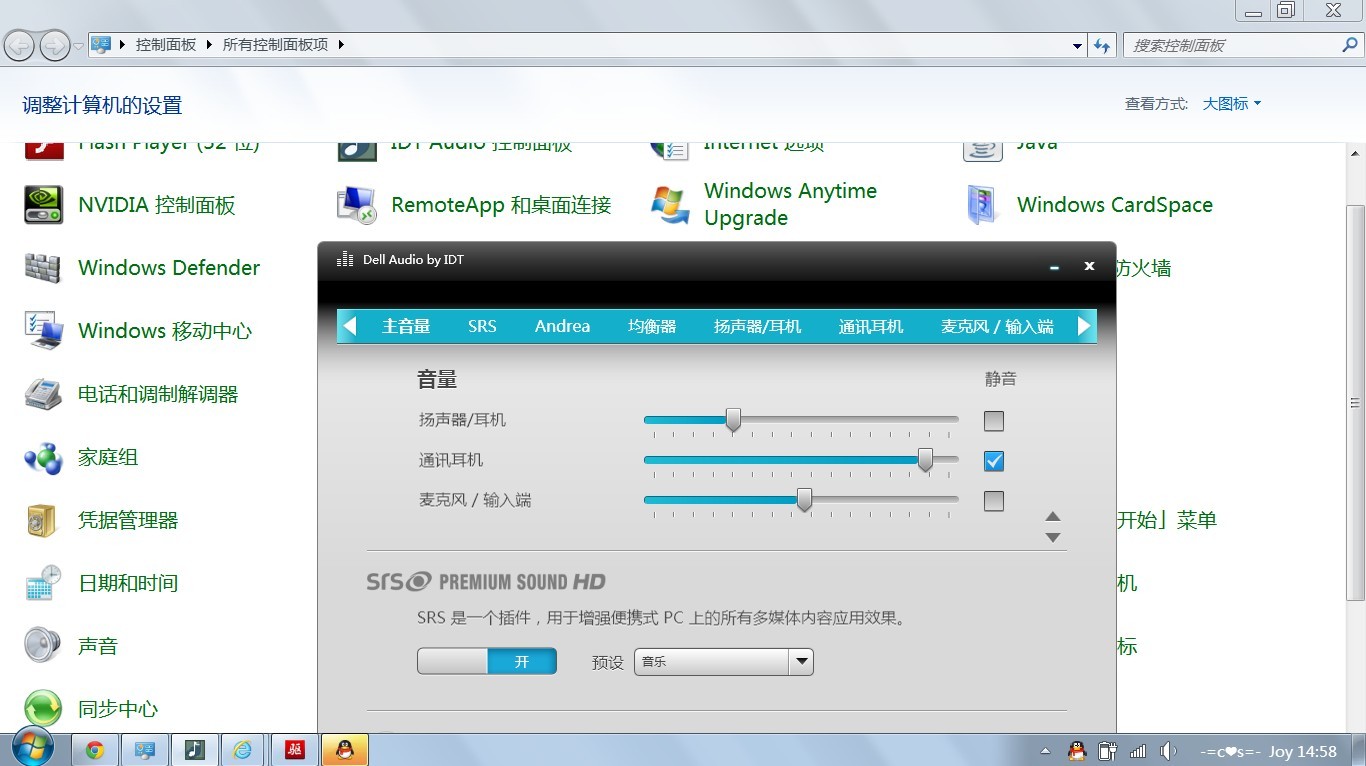This screenshot has width=1366, height=766.
Task: Open Windows Anytime Upgrade icon
Action: (670, 205)
